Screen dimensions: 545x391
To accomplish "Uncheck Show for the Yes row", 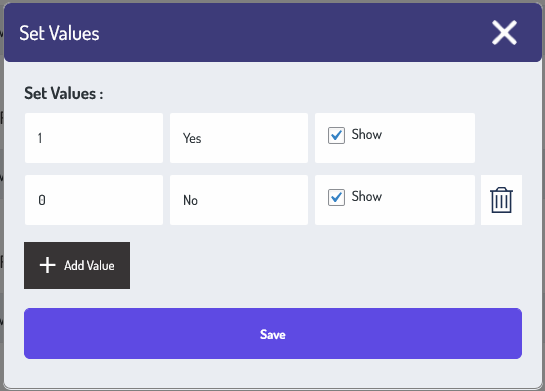I will pos(336,135).
